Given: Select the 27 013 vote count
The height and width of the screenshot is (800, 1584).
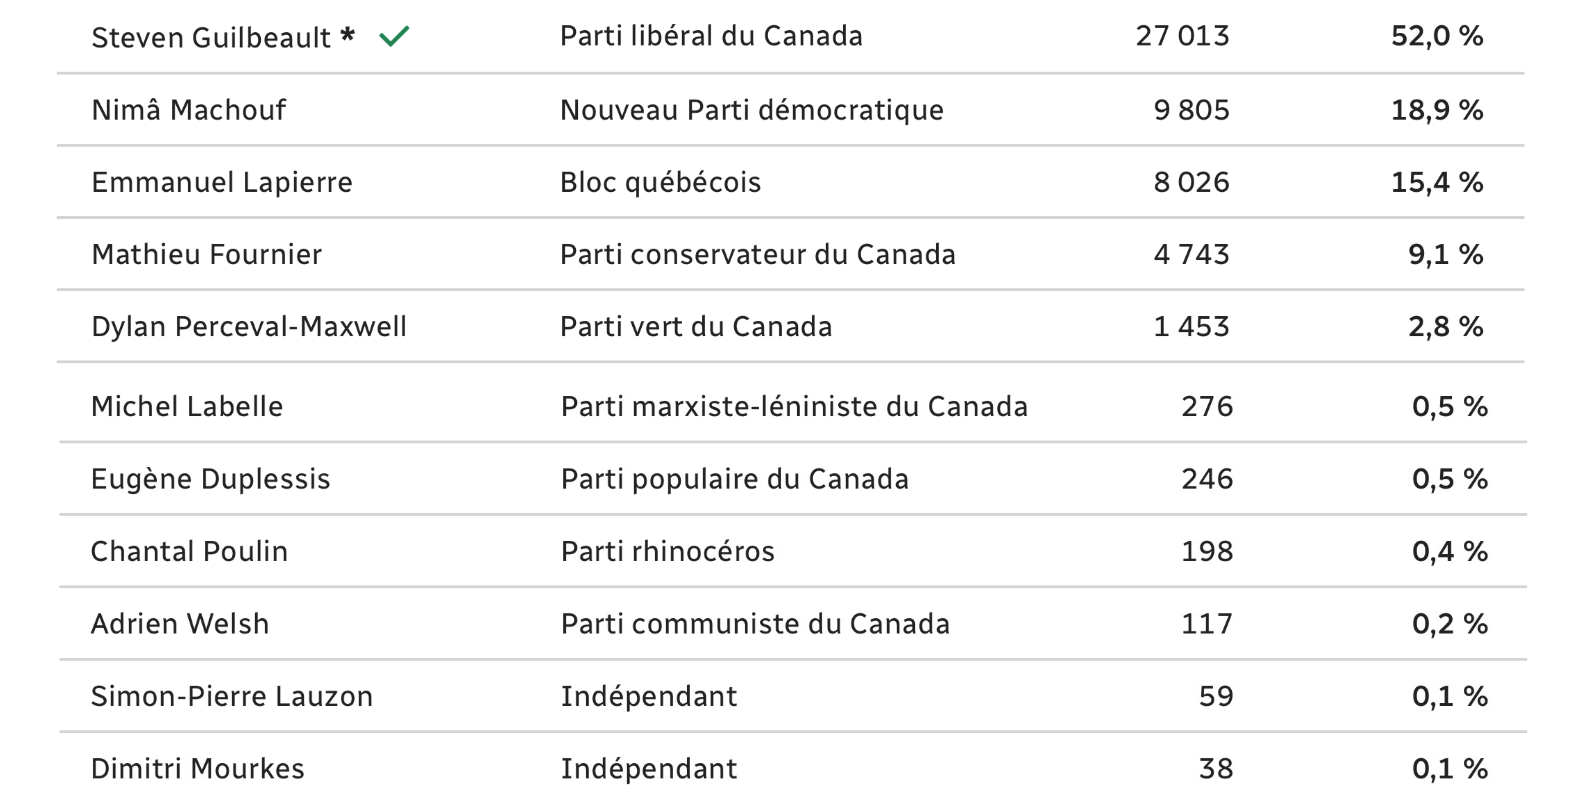Looking at the screenshot, I should [1183, 36].
